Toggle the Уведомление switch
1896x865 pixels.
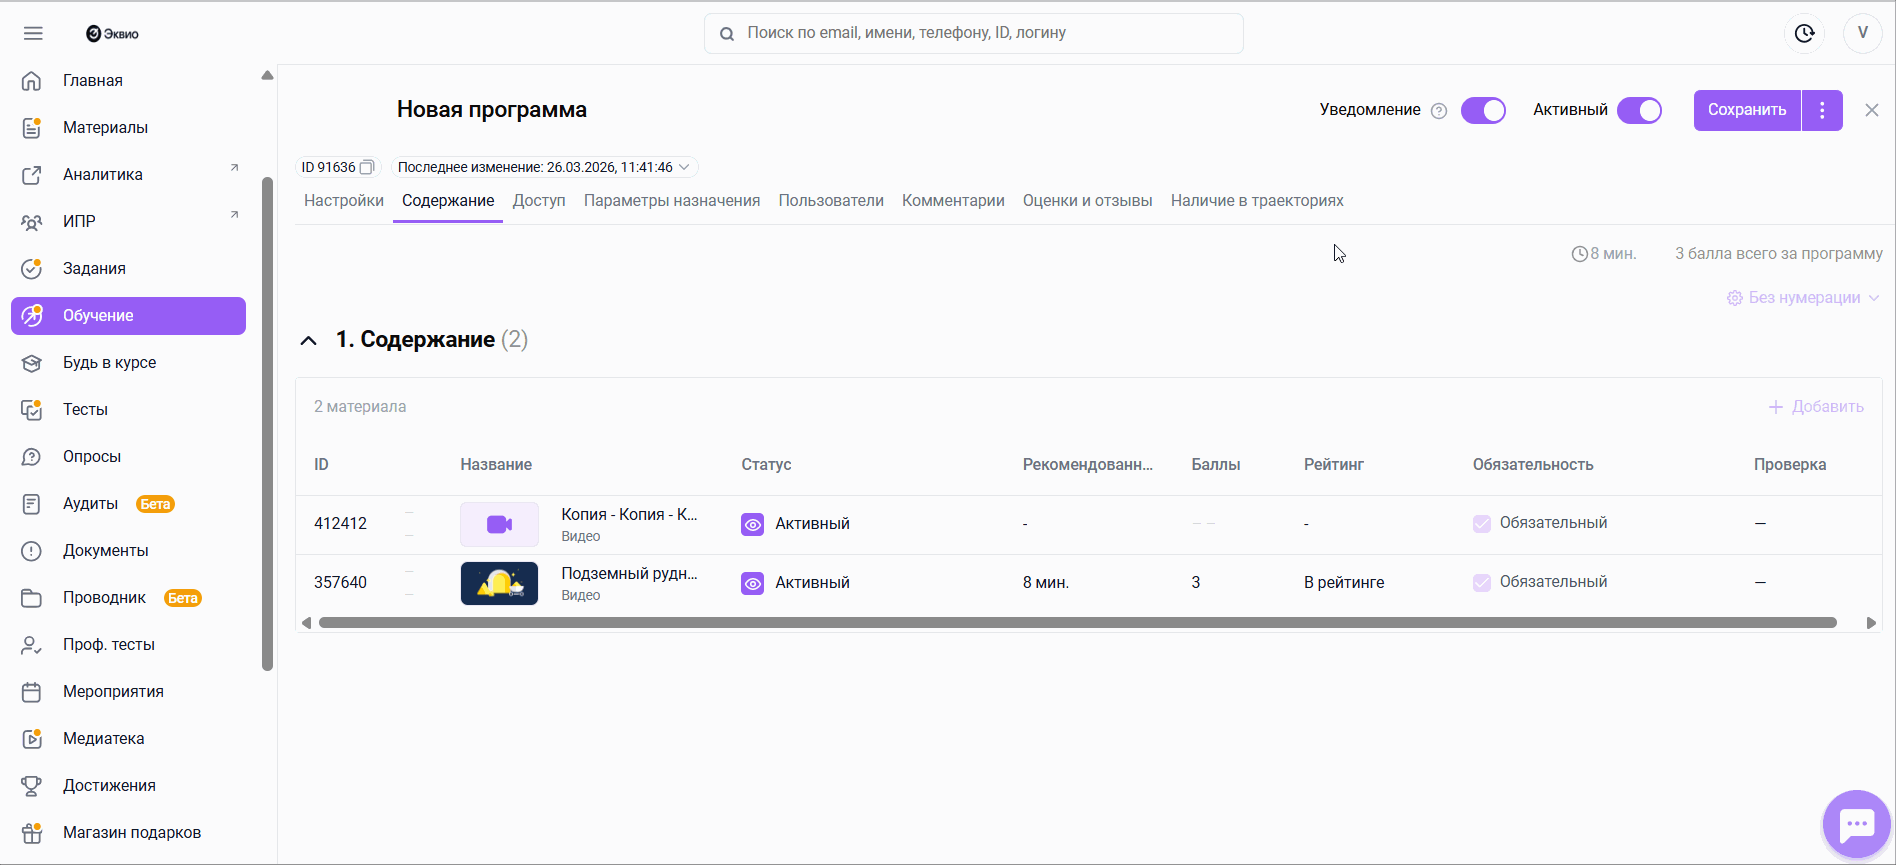click(1483, 110)
